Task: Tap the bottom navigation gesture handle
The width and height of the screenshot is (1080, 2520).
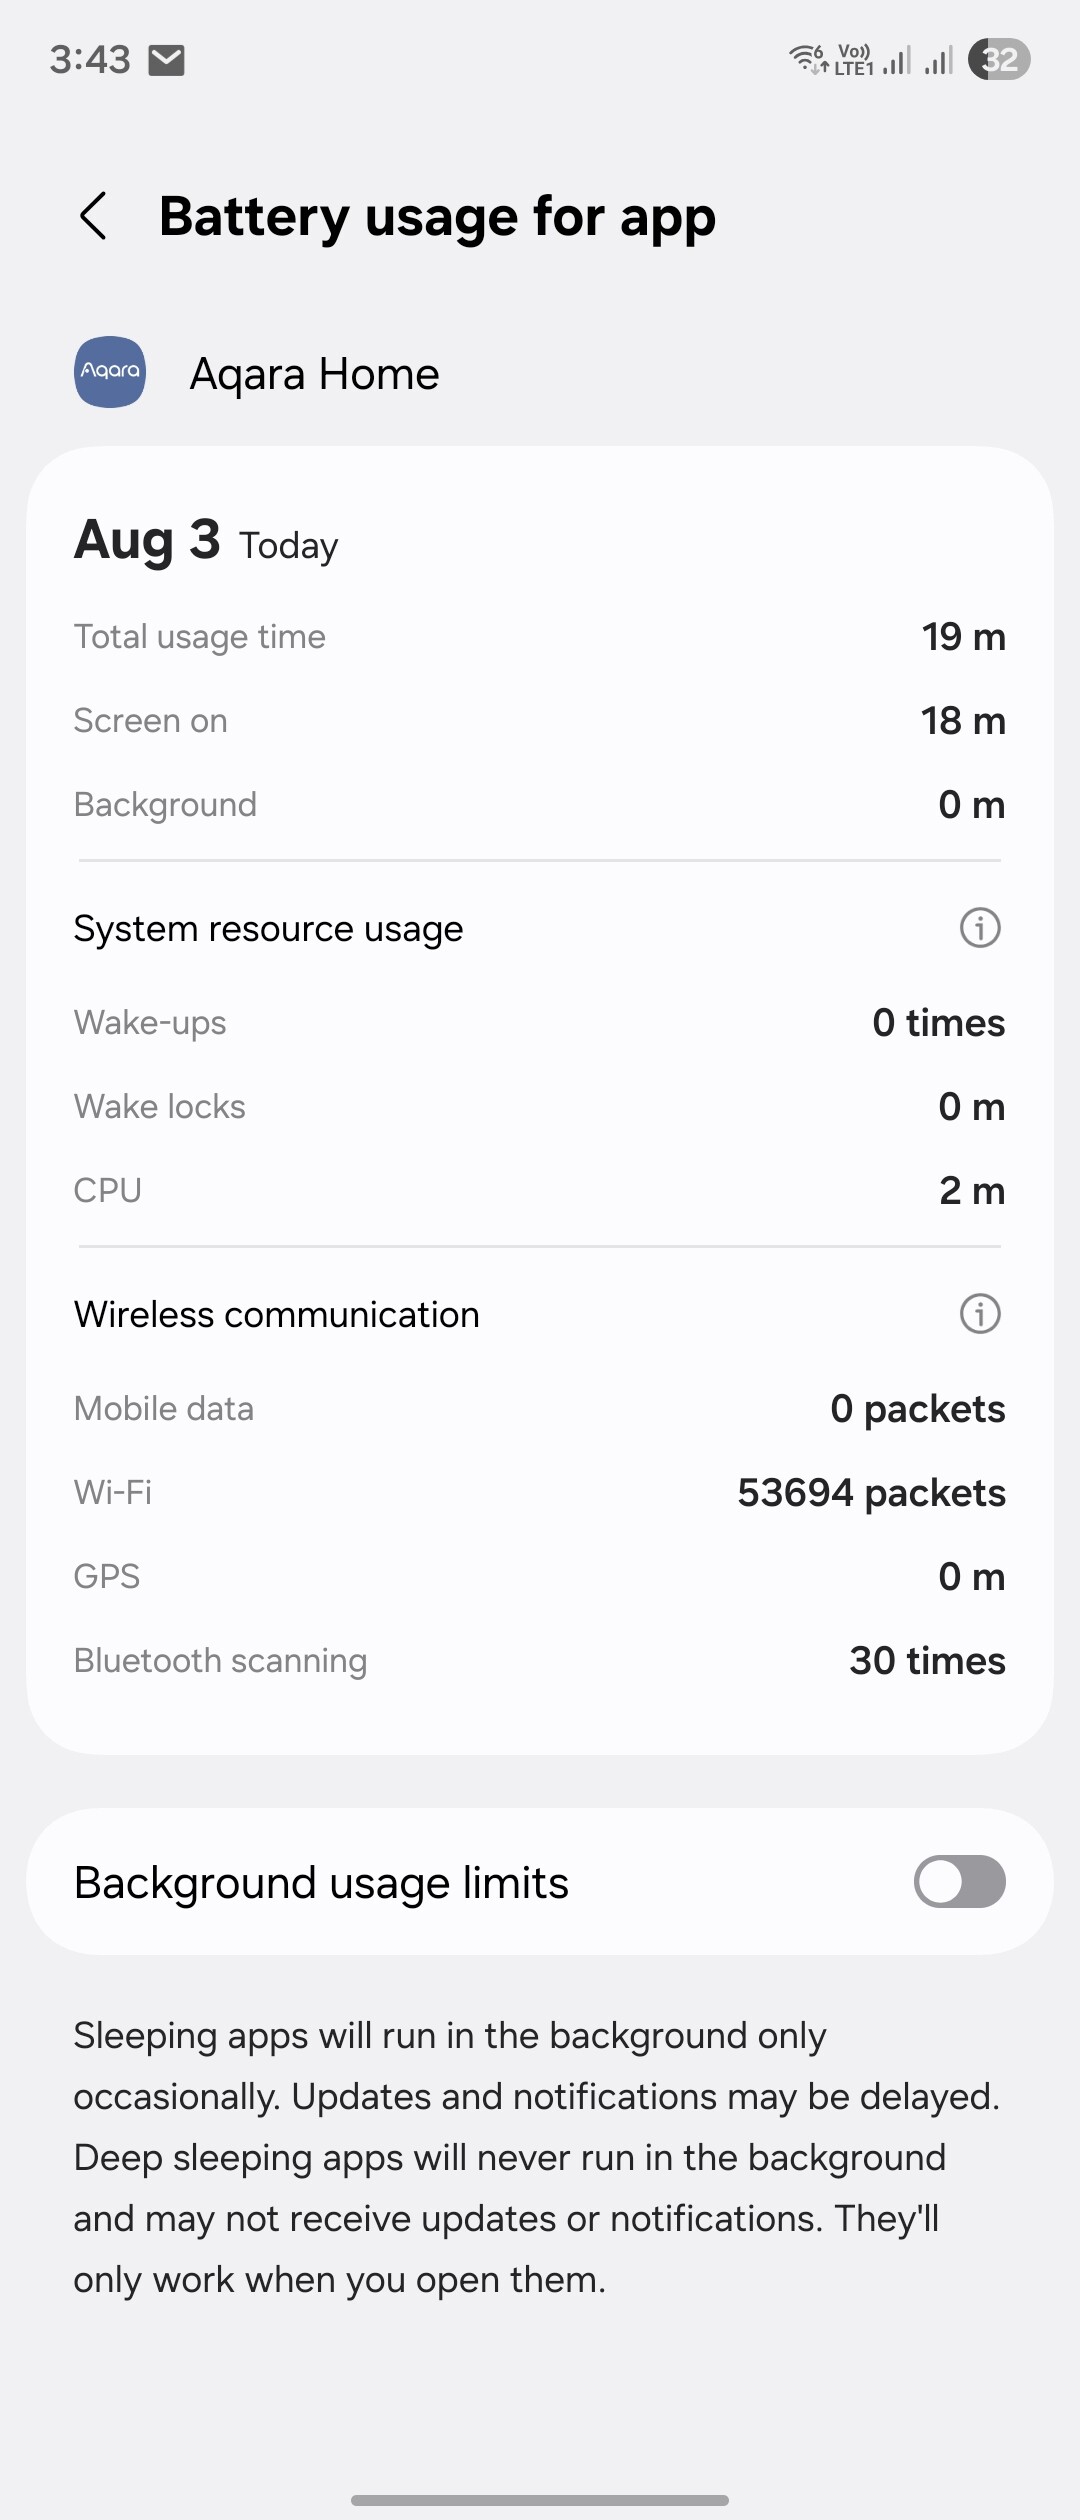Action: [540, 2500]
